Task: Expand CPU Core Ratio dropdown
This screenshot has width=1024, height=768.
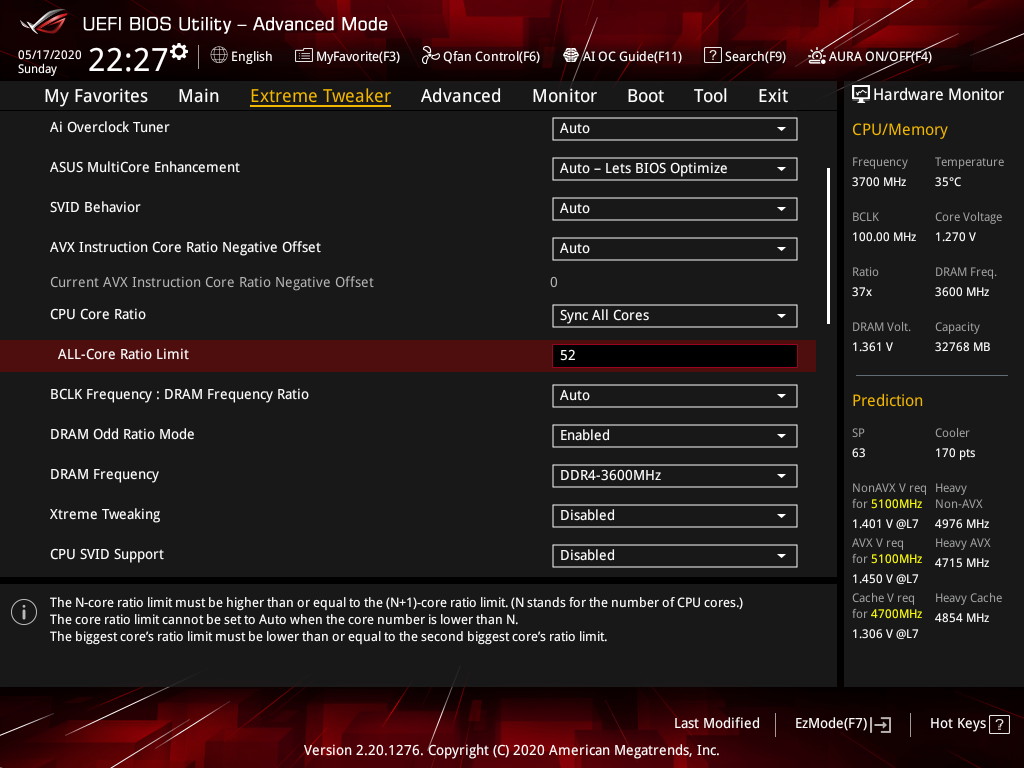Action: 675,315
